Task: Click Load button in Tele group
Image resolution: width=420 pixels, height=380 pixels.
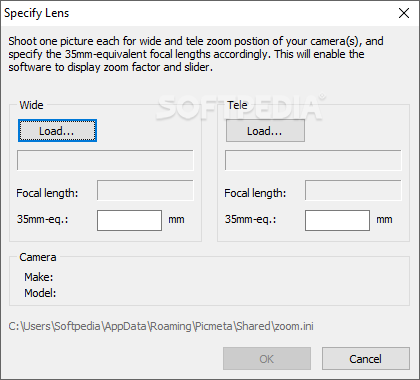Action: tap(265, 131)
